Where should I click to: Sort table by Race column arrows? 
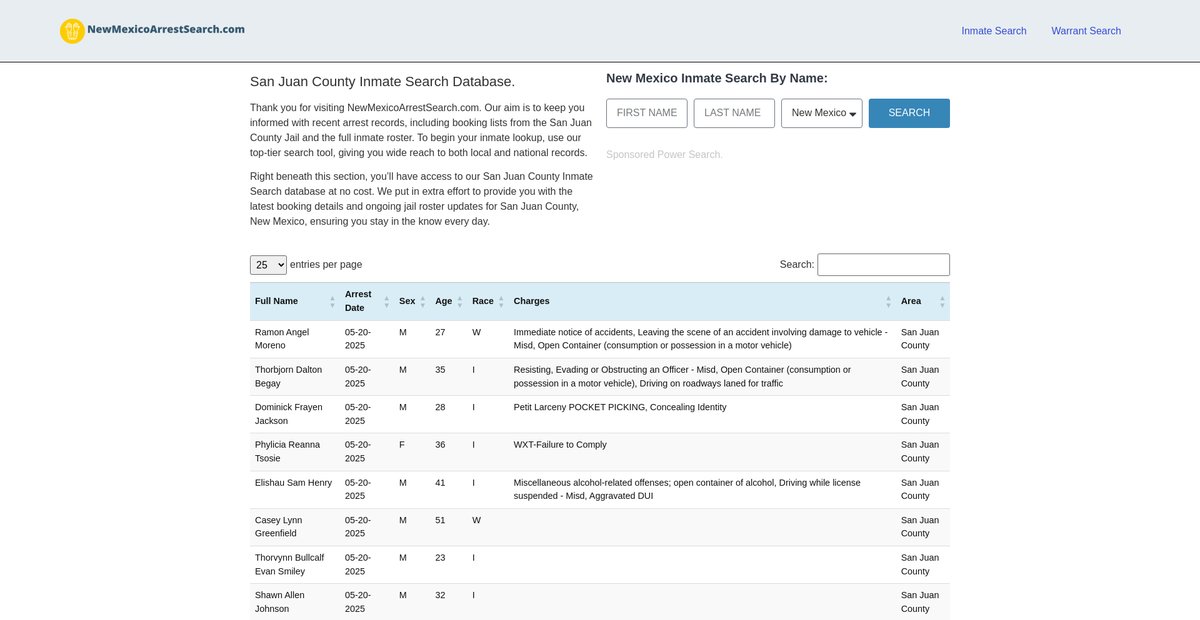click(x=501, y=301)
